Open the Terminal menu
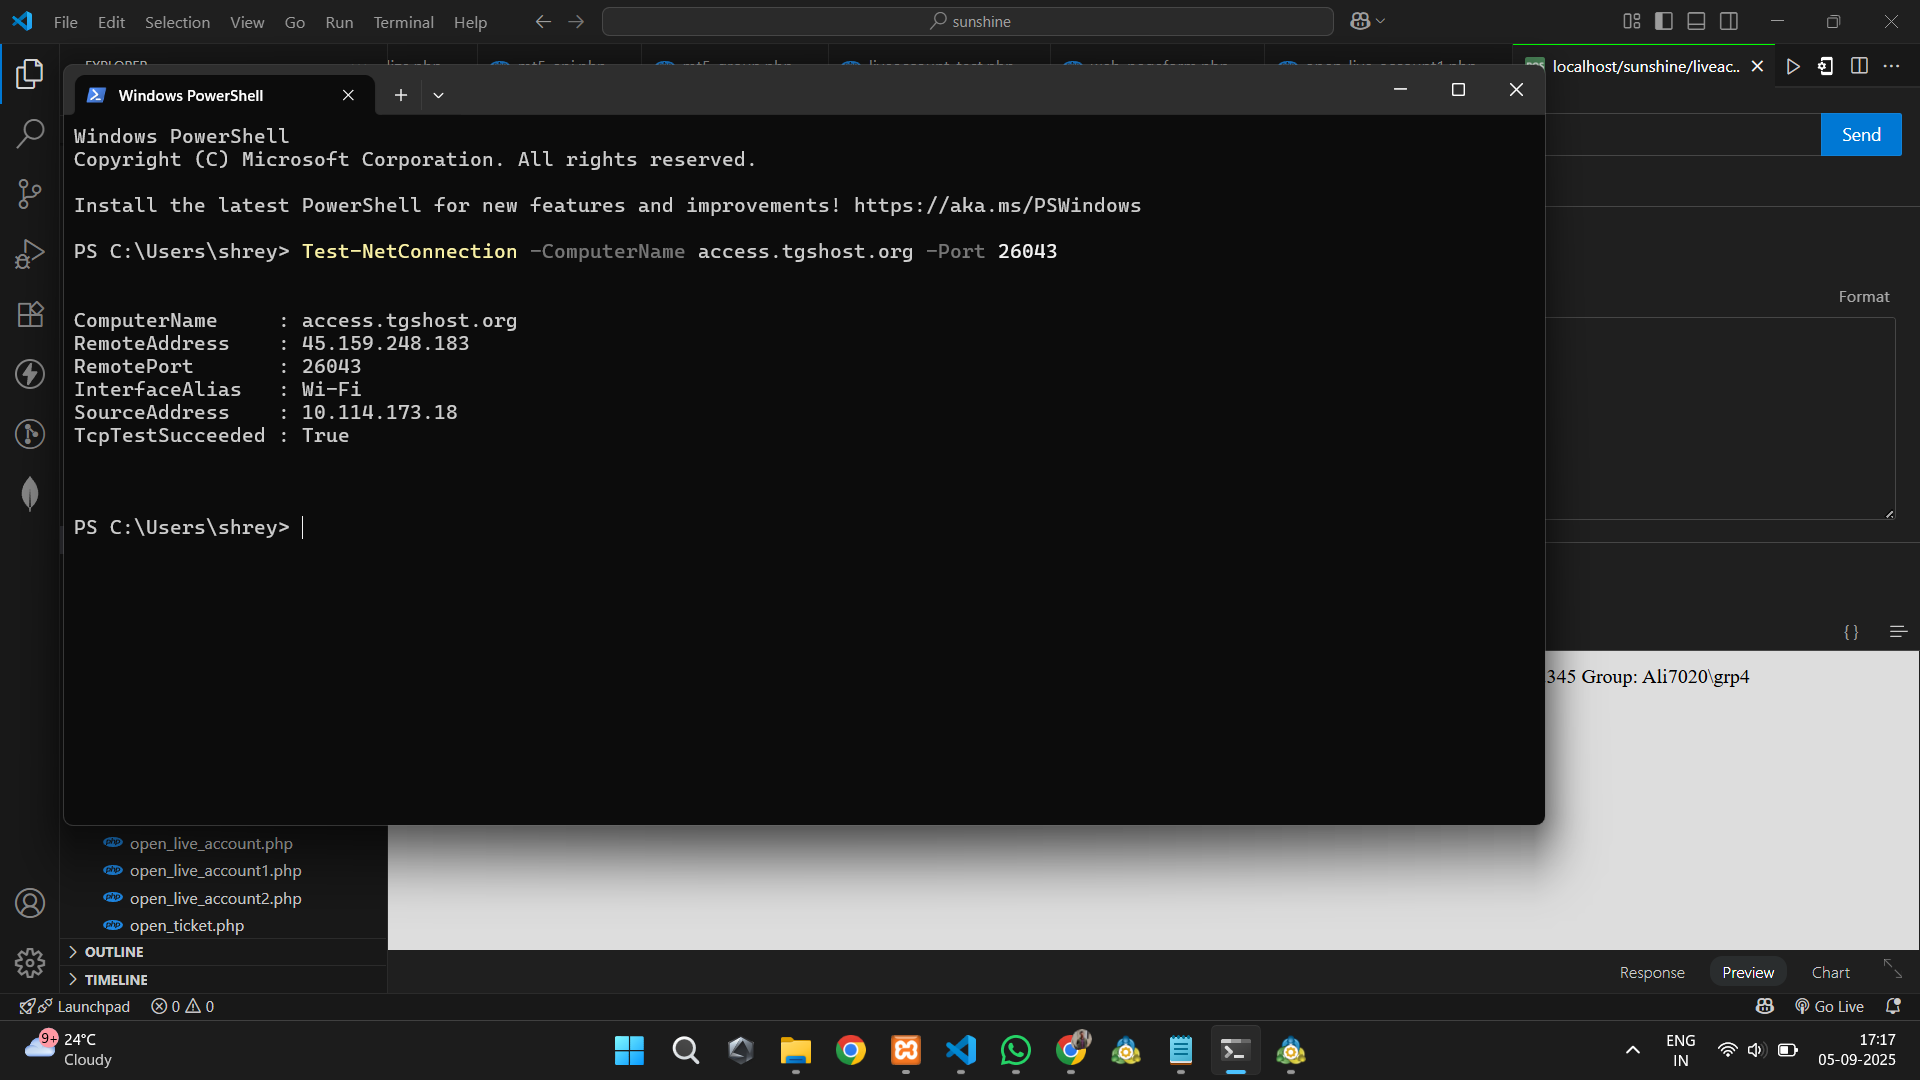The width and height of the screenshot is (1920, 1080). [x=403, y=22]
